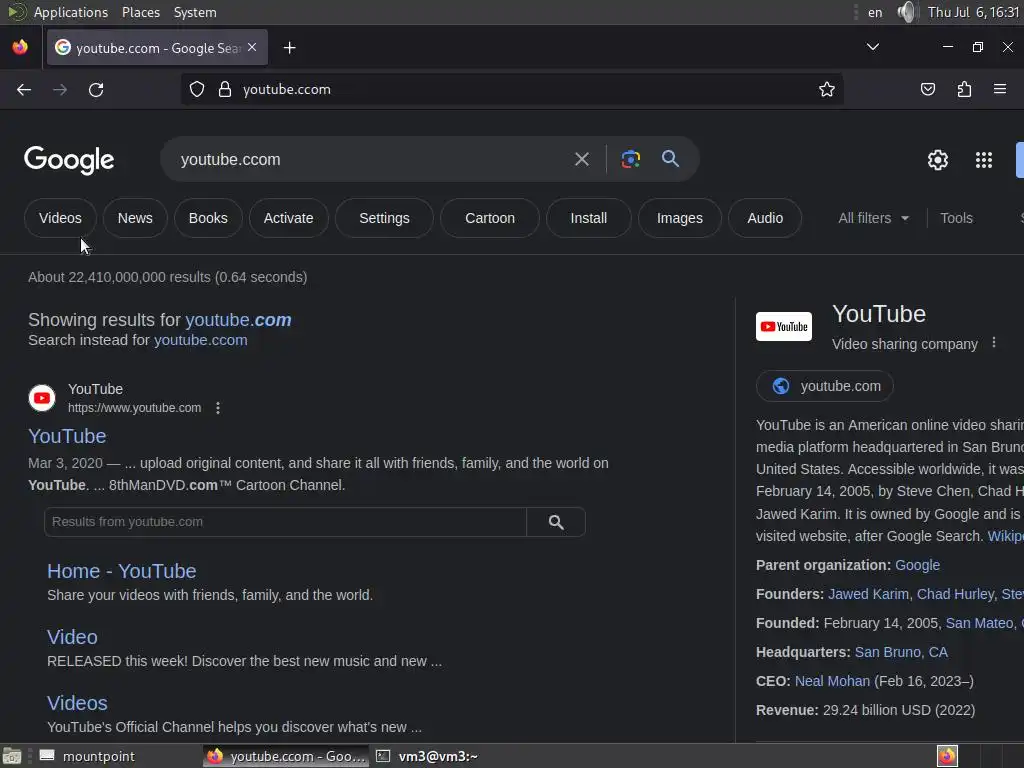This screenshot has height=768, width=1024.
Task: Click the youtube.com website button in panel
Action: (x=824, y=386)
